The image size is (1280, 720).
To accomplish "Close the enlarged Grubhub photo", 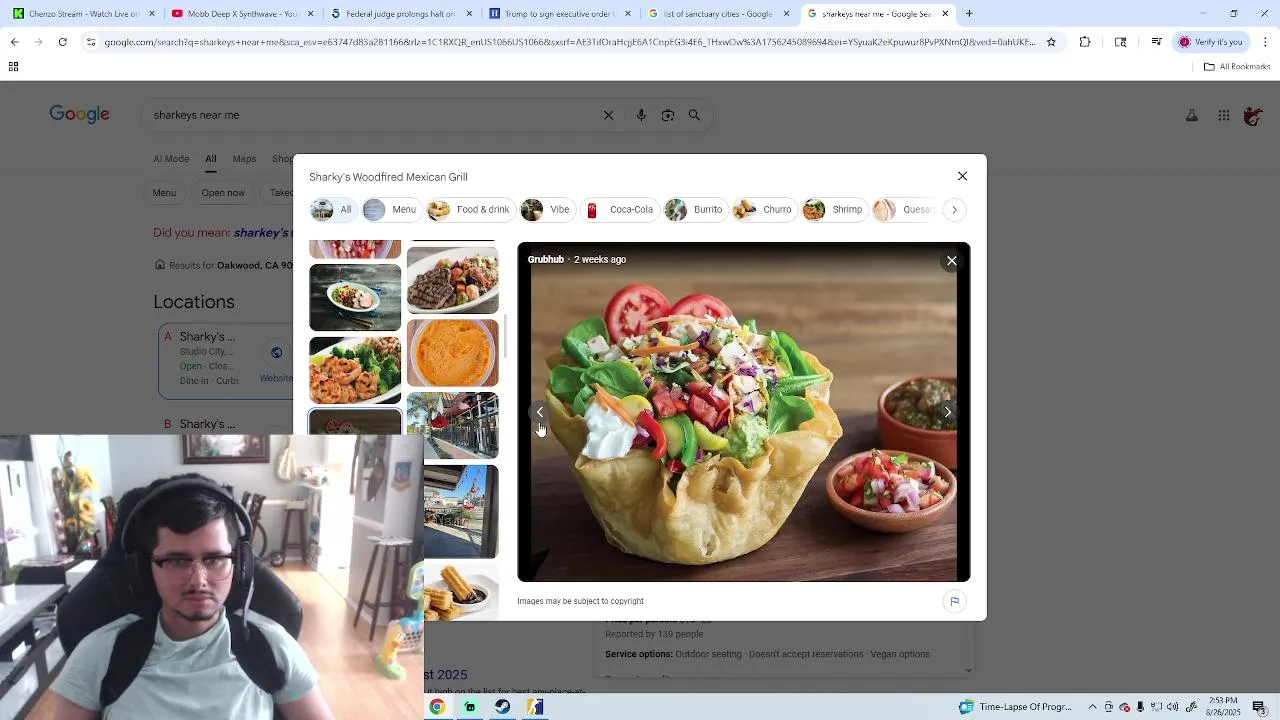I will coord(952,261).
